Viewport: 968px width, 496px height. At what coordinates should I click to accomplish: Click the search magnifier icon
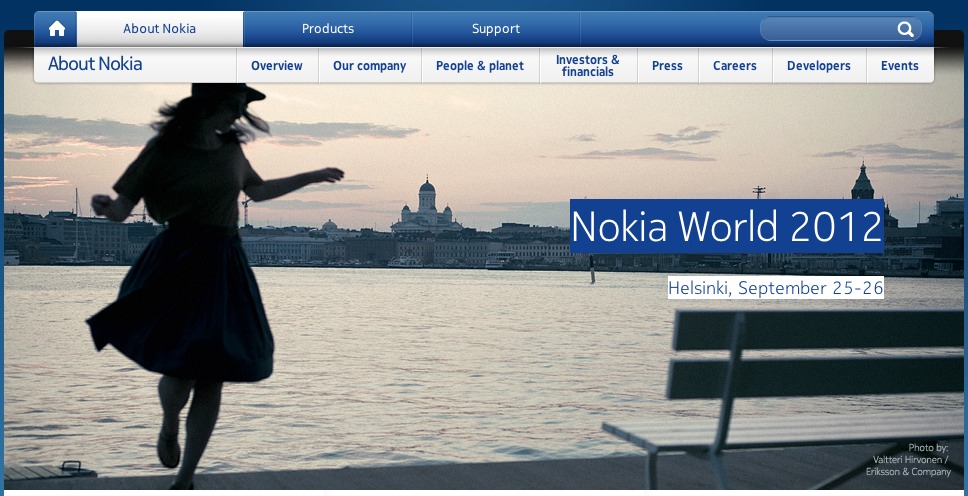tap(905, 29)
